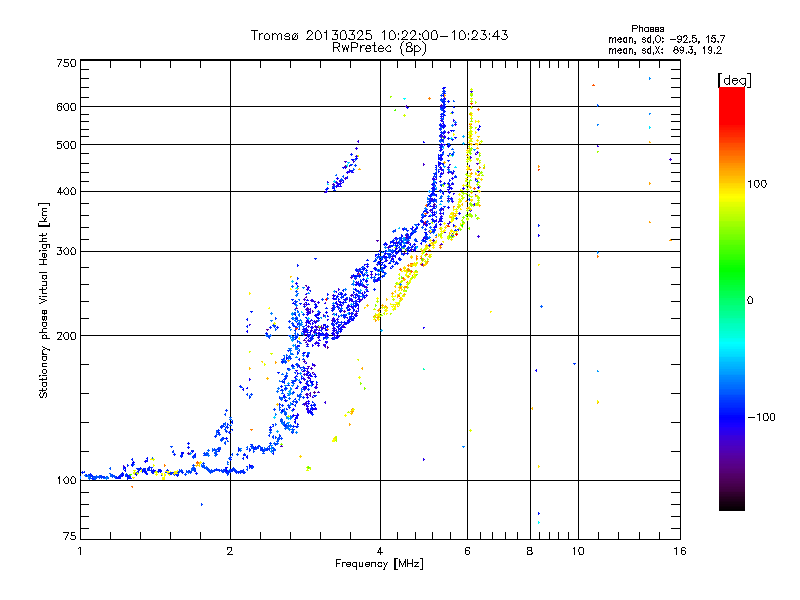The width and height of the screenshot is (800, 600).
Task: Click the colorbar tick label "-100"
Action: (x=761, y=417)
